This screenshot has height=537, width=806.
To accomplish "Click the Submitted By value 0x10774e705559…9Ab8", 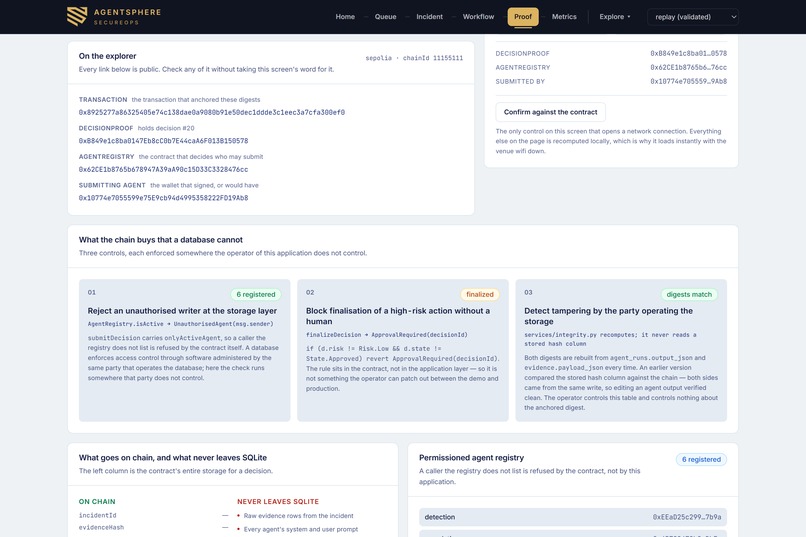I will click(x=688, y=81).
